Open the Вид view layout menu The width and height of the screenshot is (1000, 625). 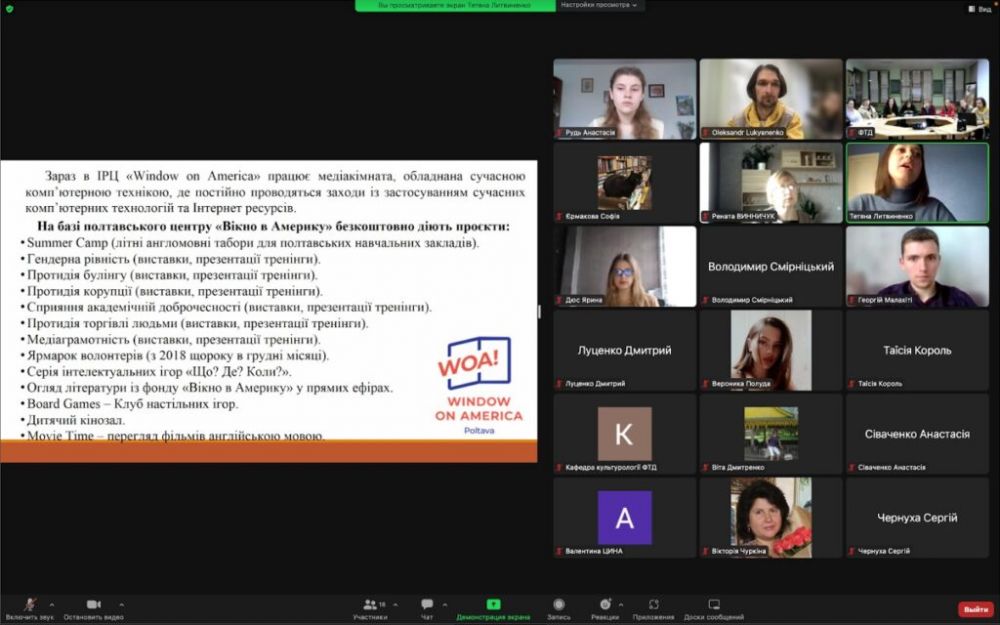point(978,8)
